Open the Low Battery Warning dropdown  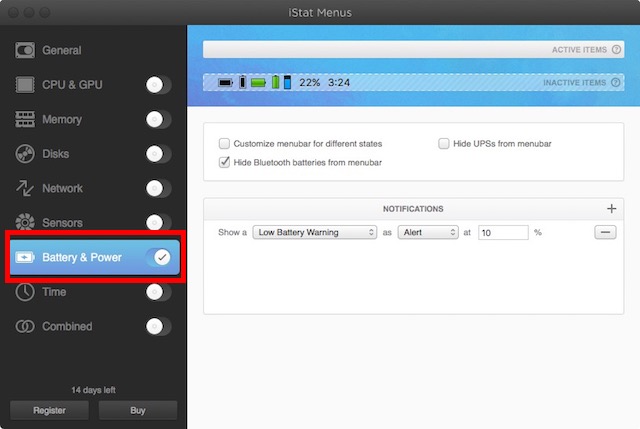tap(315, 232)
